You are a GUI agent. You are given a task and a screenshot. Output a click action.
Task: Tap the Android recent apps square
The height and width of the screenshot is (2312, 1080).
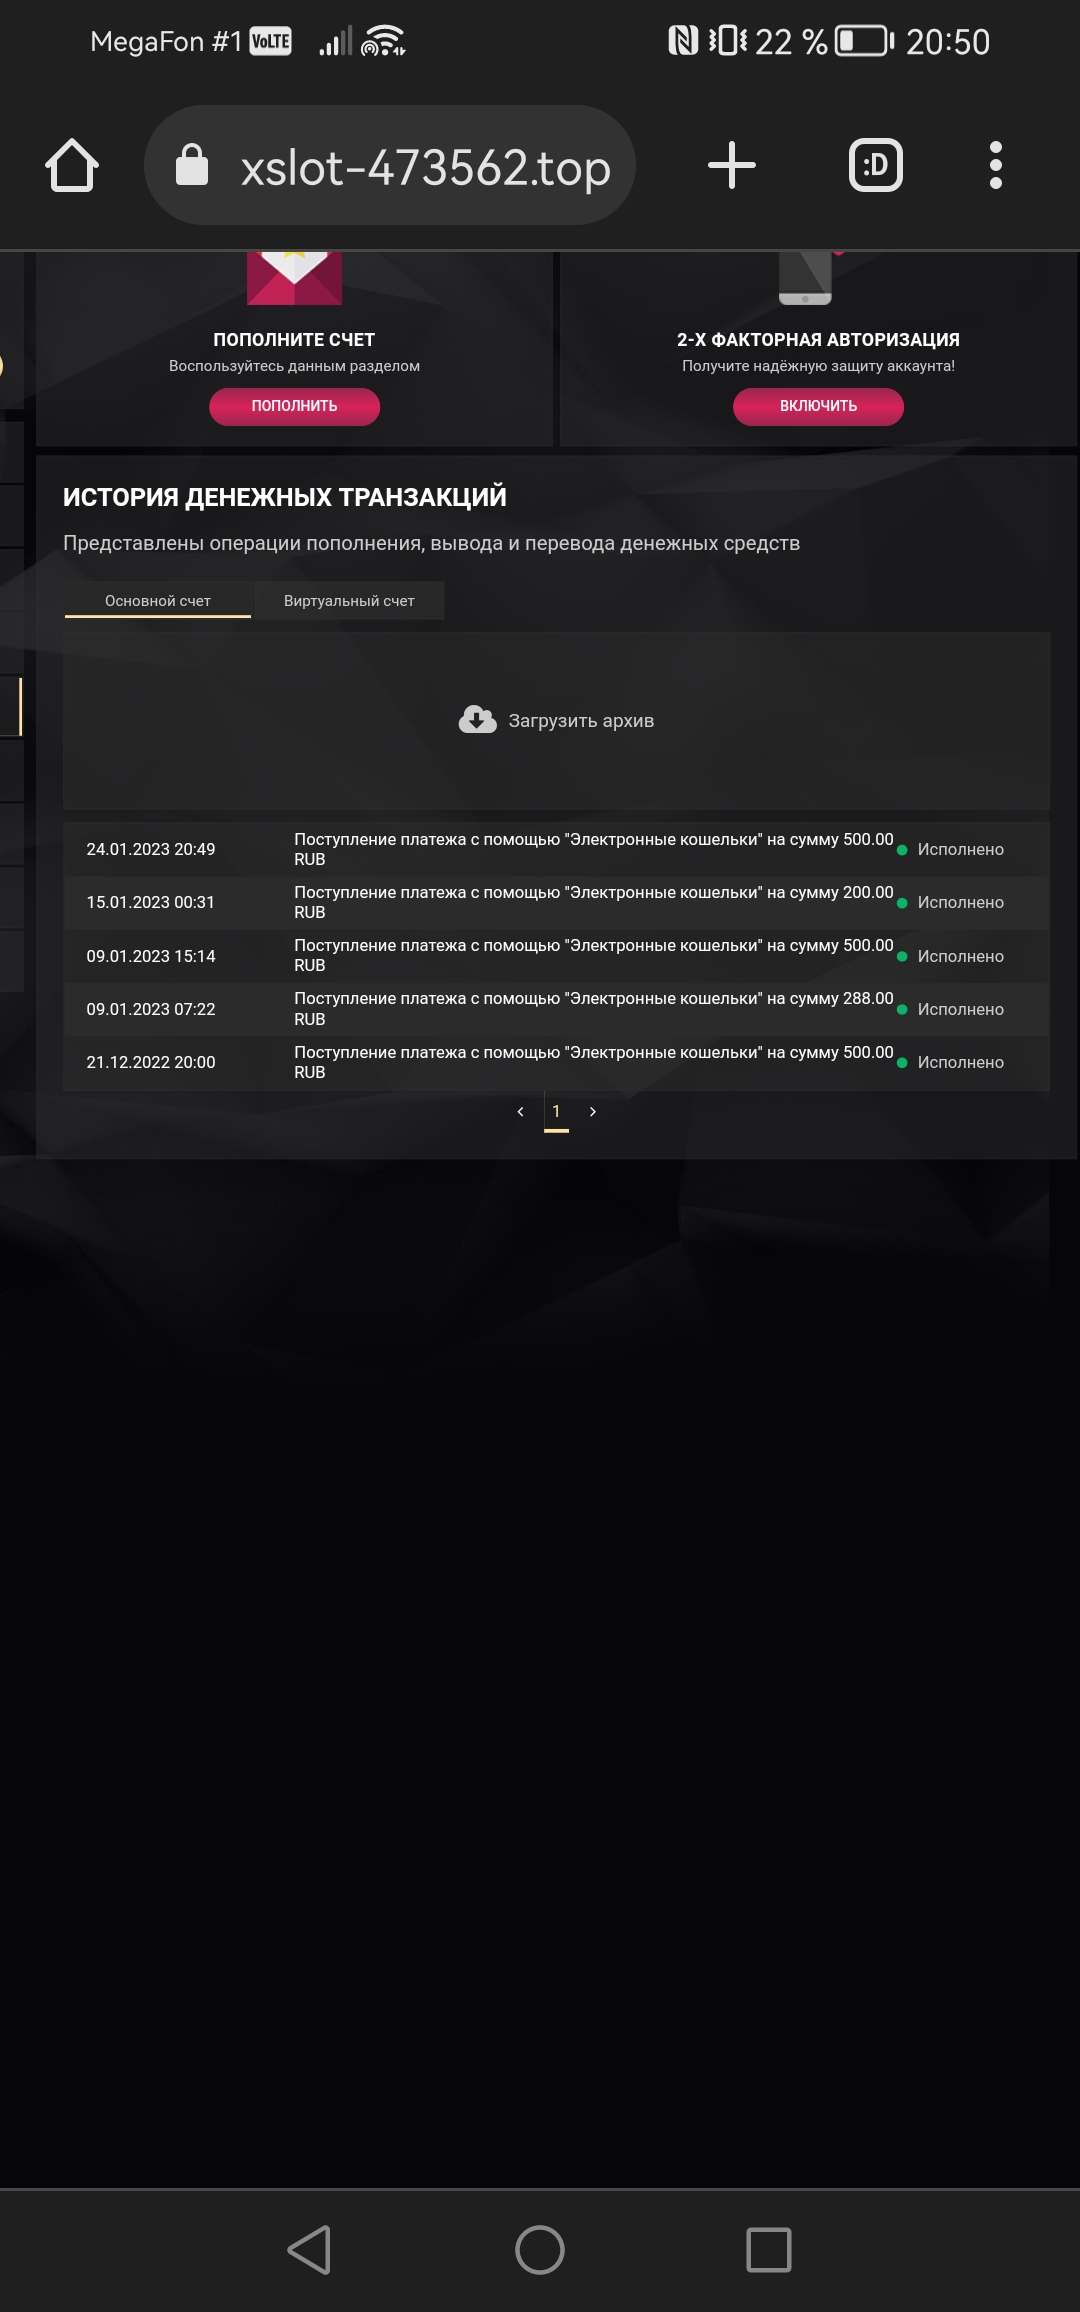(x=769, y=2250)
